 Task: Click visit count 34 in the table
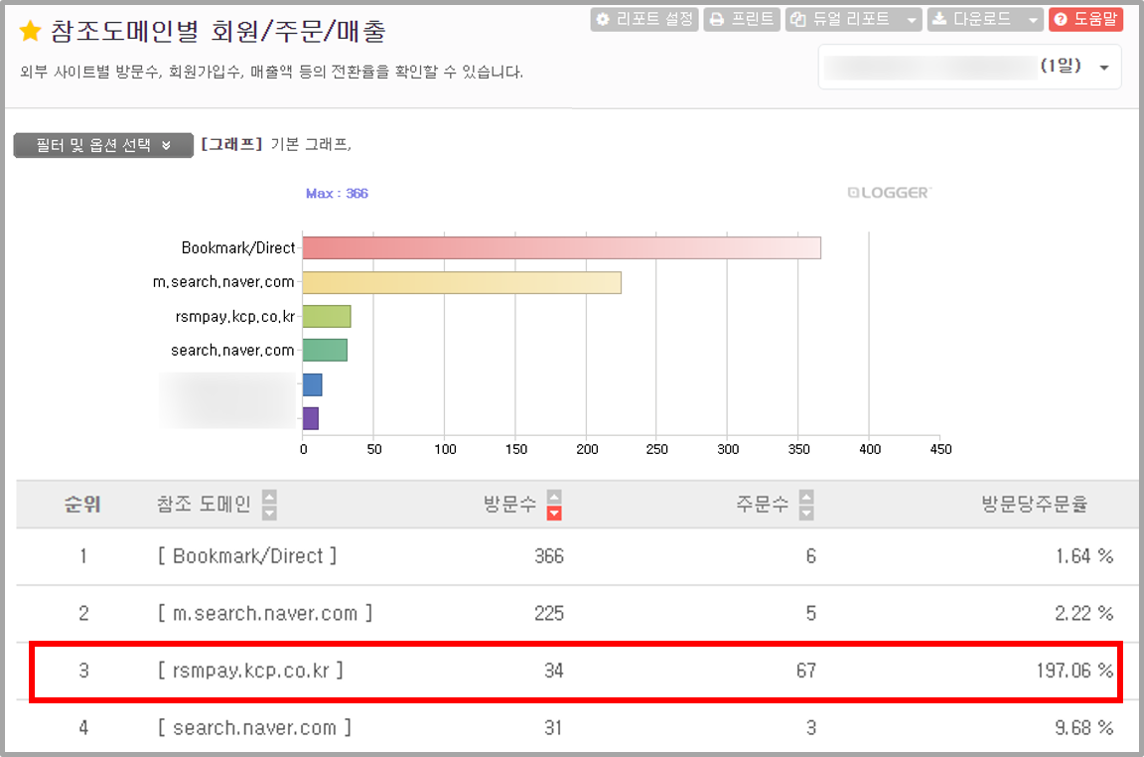pyautogui.click(x=554, y=670)
